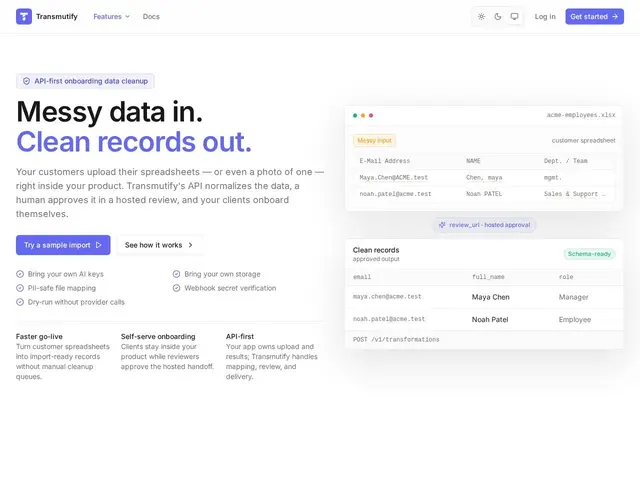
Task: Click the play icon in Try a sample import
Action: click(x=98, y=245)
